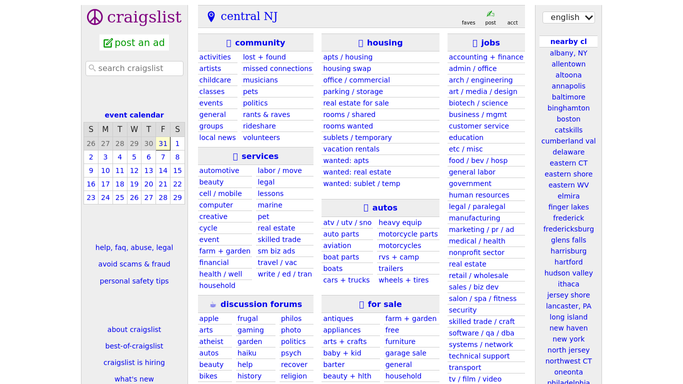Click the services section heading

point(260,156)
